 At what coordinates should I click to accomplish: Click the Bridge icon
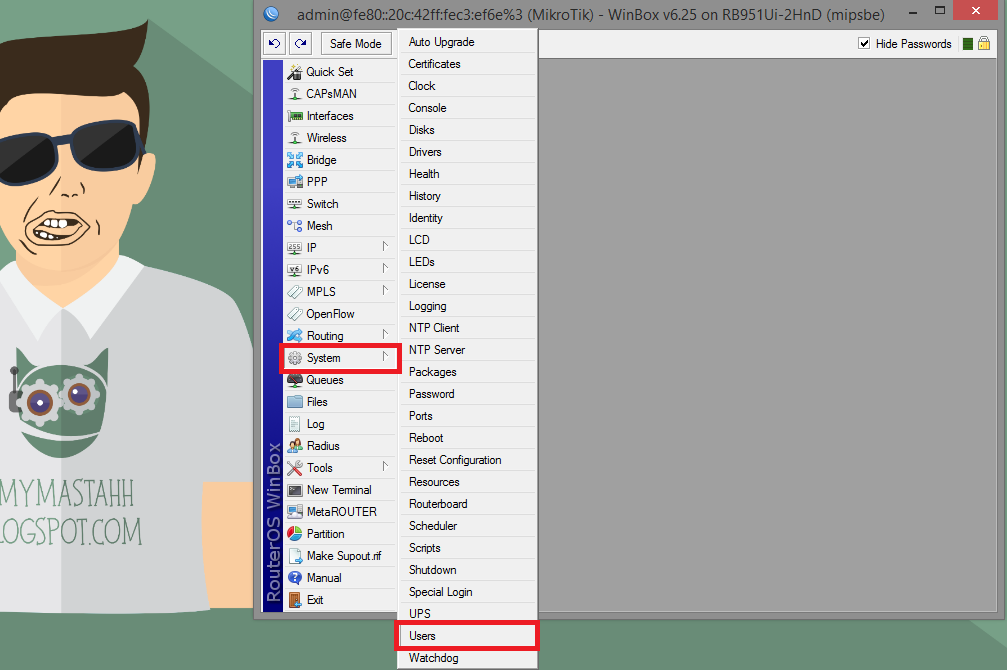[295, 160]
